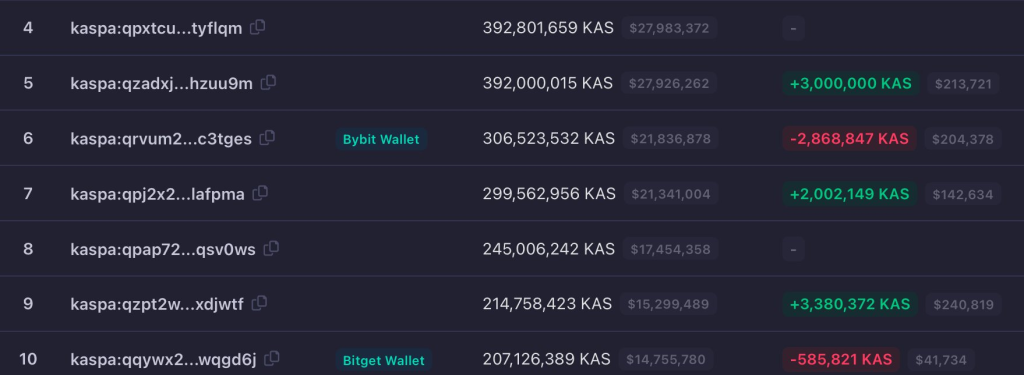Viewport: 1024px width, 375px height.
Task: Copy address kaspa:qpap72...qsv0ws
Action: tap(271, 248)
